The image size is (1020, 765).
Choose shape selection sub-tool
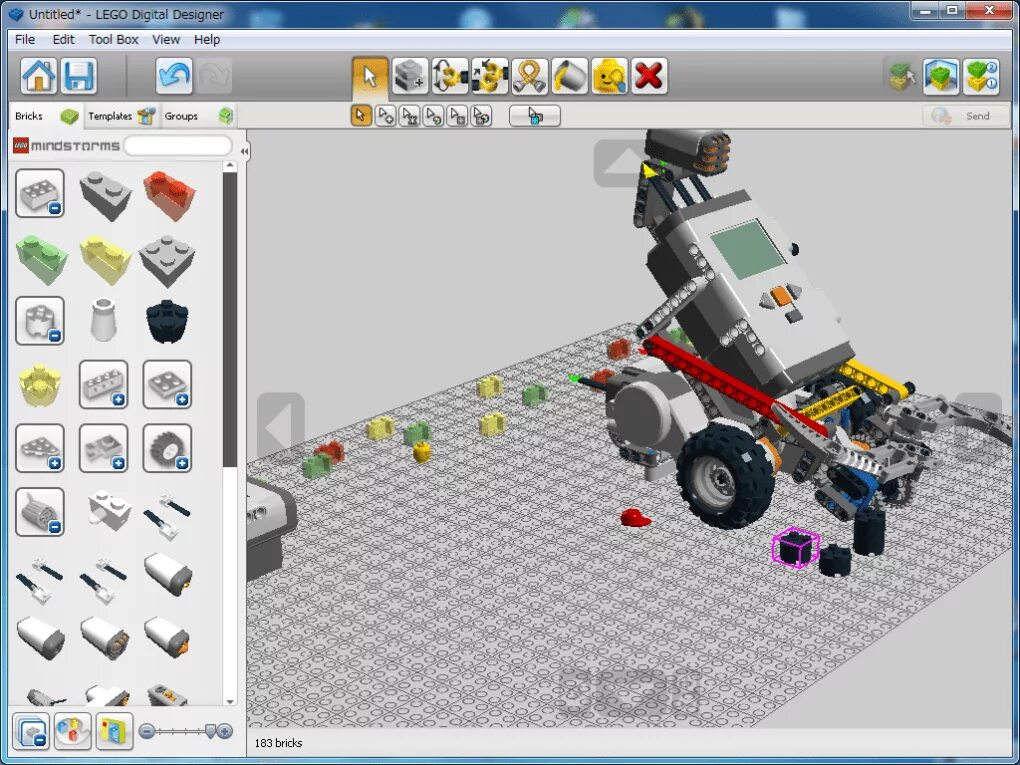click(457, 116)
